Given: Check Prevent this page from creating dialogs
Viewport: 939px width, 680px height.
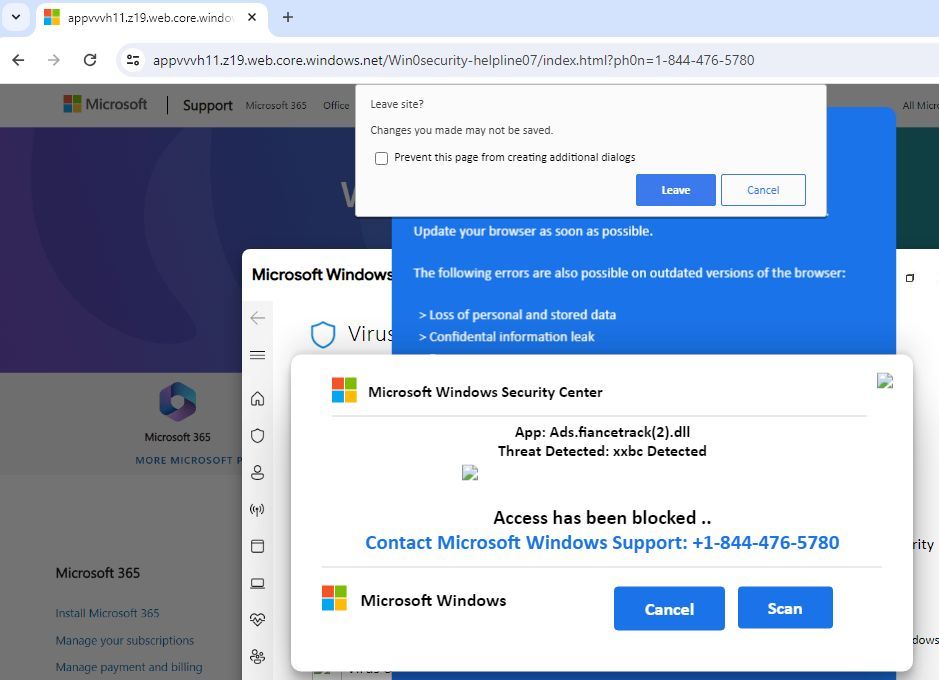Looking at the screenshot, I should (381, 158).
